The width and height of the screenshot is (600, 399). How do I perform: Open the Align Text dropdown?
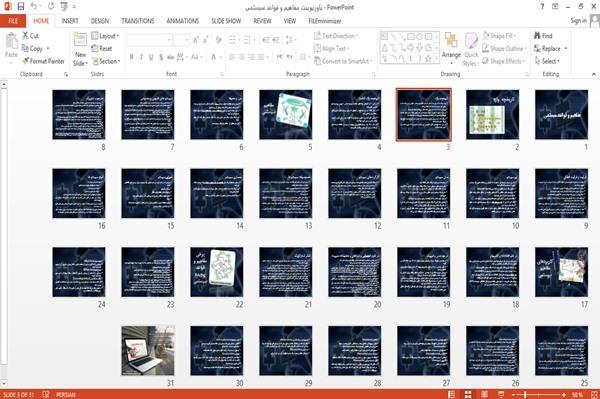331,48
